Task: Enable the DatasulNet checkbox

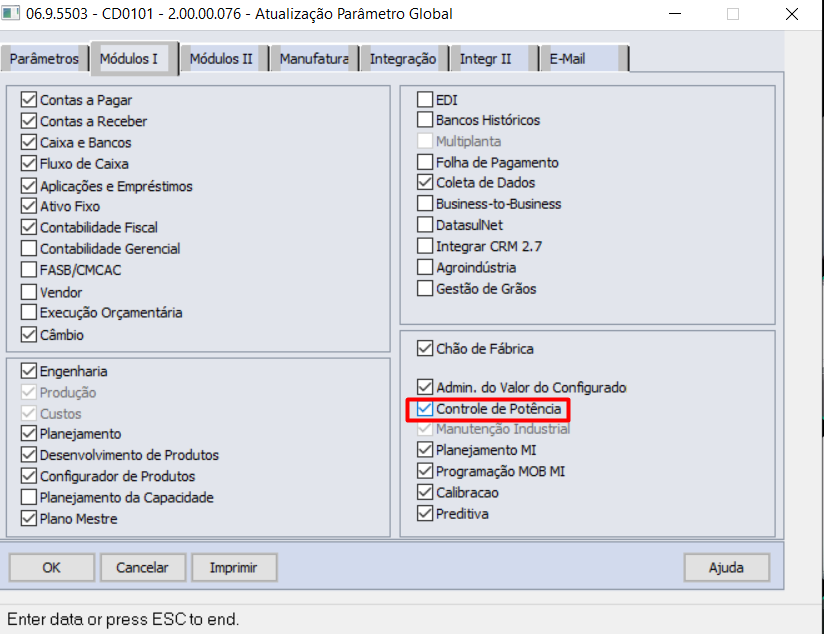Action: pyautogui.click(x=425, y=225)
